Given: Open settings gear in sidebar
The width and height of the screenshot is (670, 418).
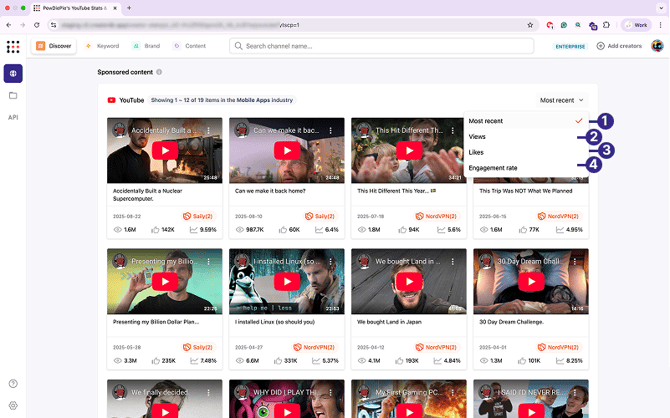Looking at the screenshot, I should pos(13,406).
